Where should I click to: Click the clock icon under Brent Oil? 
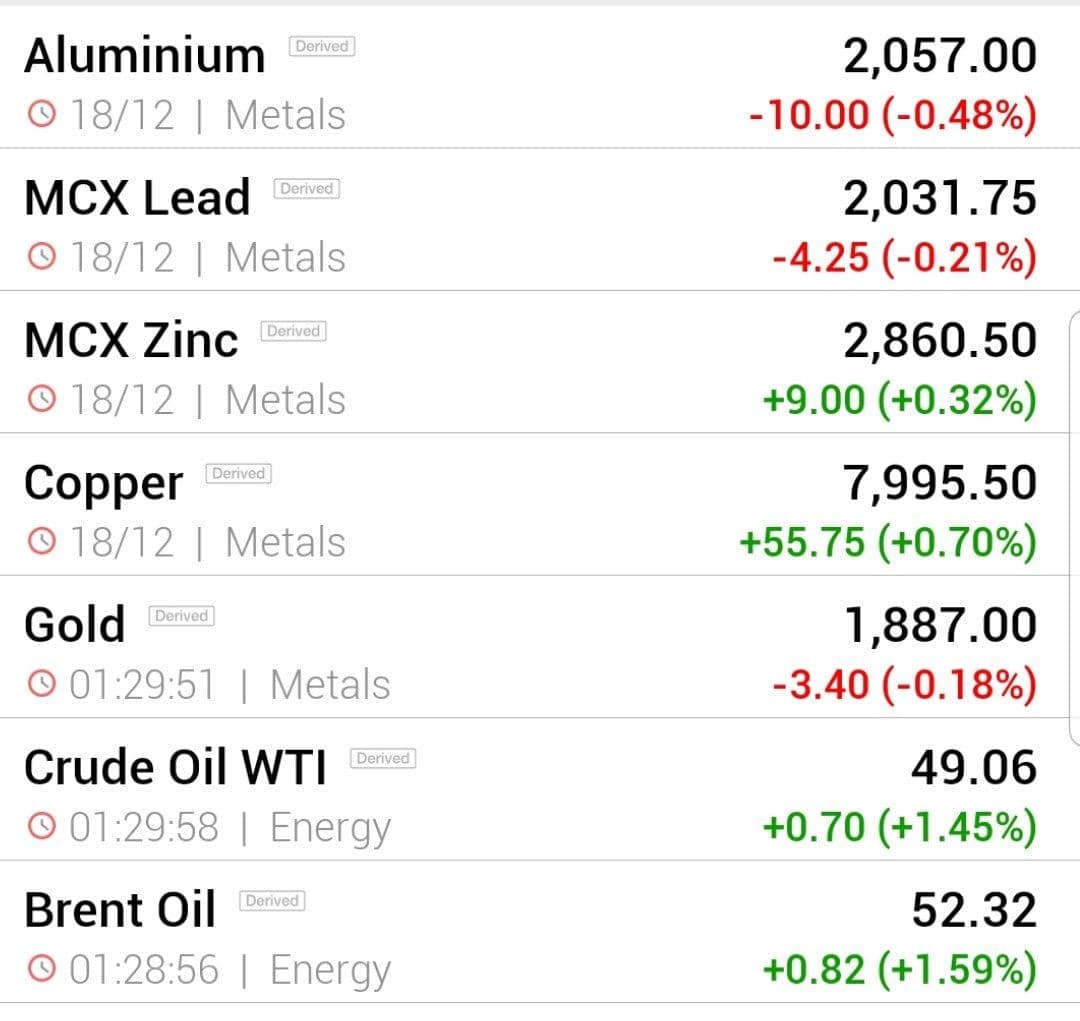pyautogui.click(x=41, y=969)
